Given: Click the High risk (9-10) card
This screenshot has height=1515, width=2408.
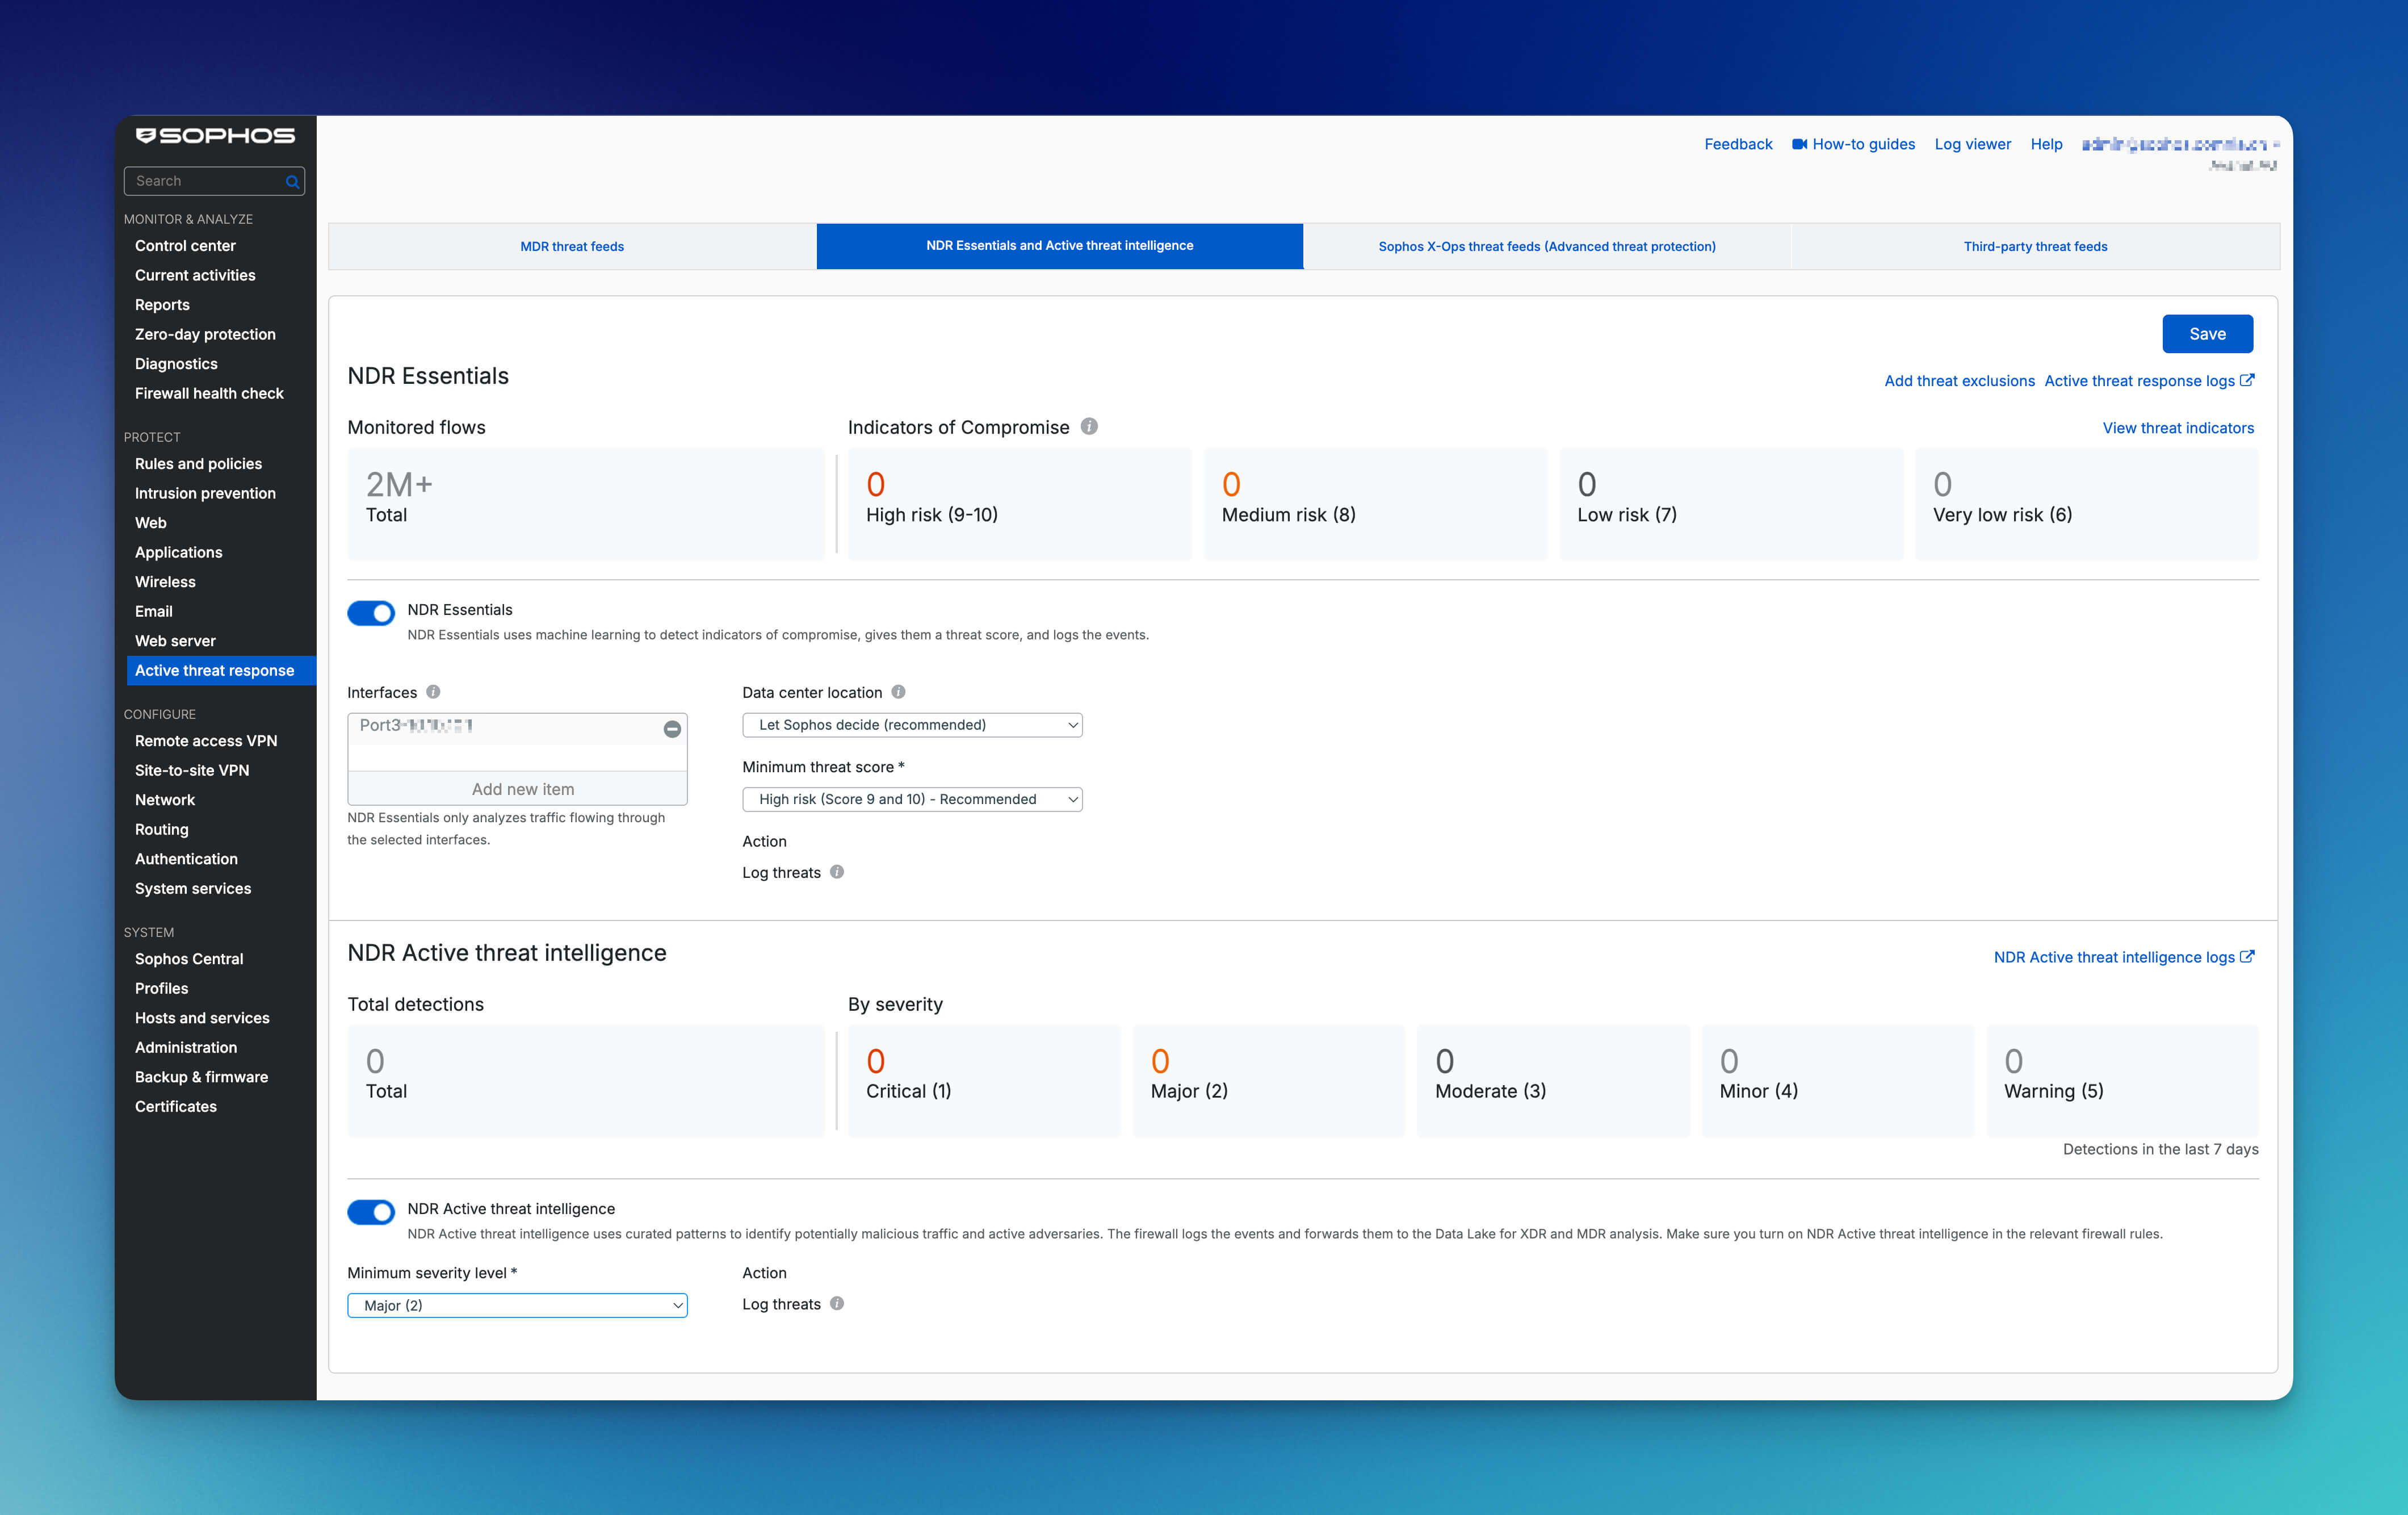Looking at the screenshot, I should point(1019,504).
